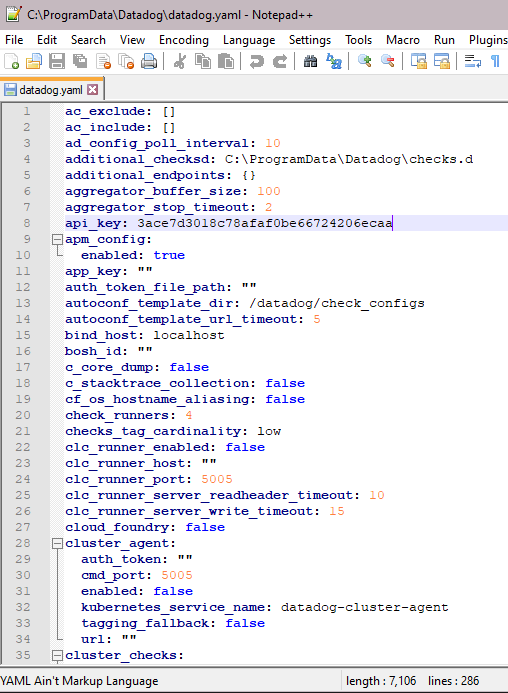Click line number 20 in the margin
Image resolution: width=508 pixels, height=693 pixels.
coord(23,415)
